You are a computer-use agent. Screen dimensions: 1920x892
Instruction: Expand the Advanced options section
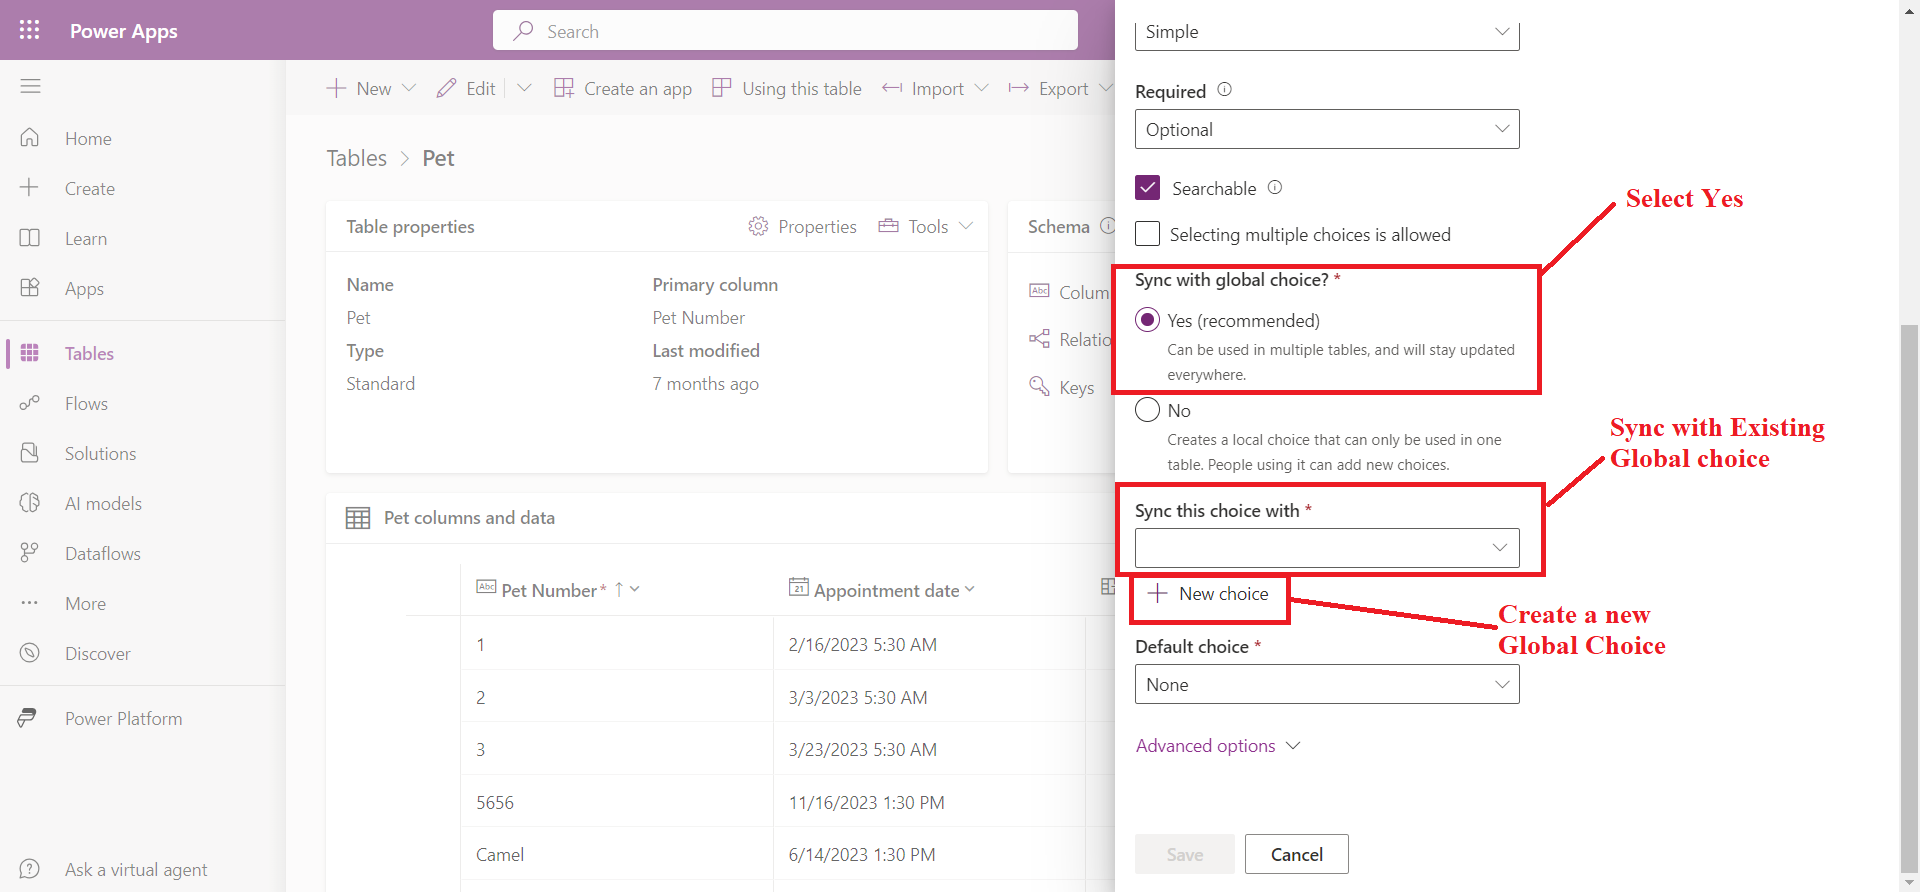[x=1217, y=746]
